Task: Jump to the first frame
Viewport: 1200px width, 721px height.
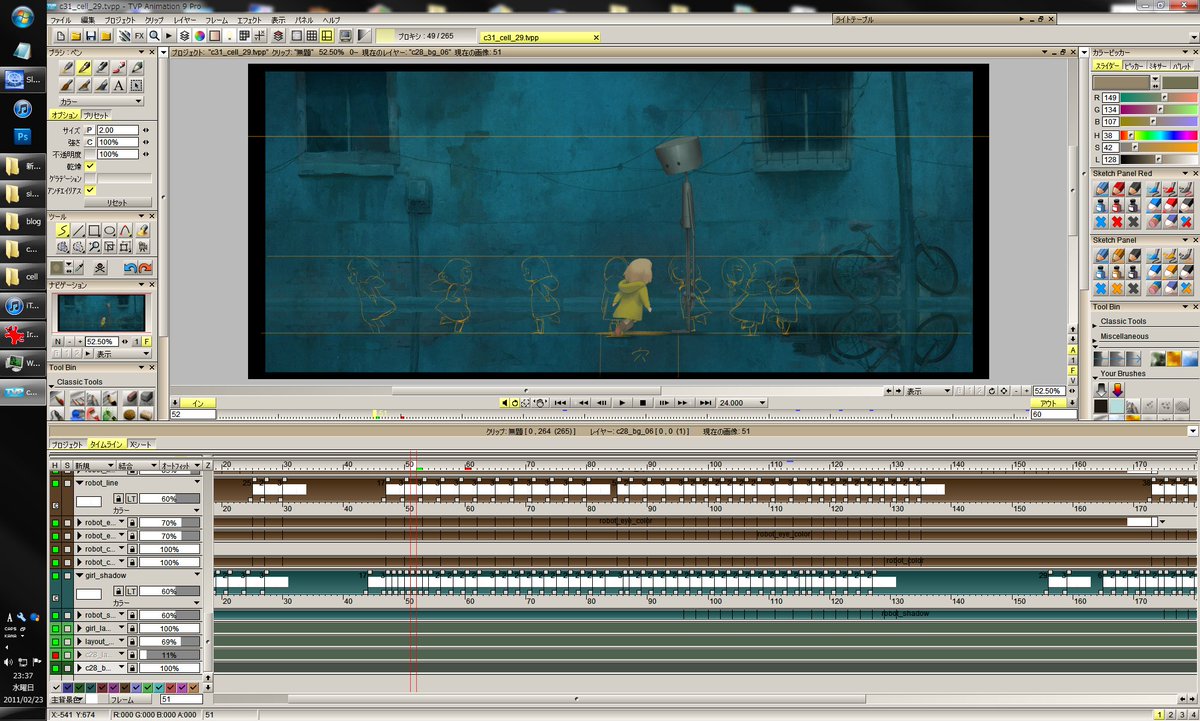Action: click(x=561, y=402)
